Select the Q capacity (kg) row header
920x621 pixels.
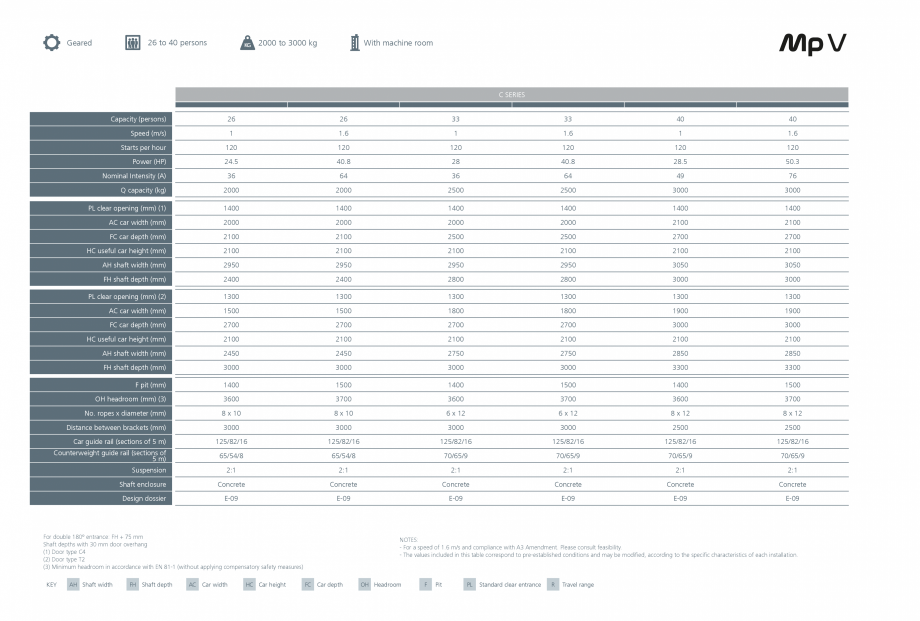click(x=100, y=190)
